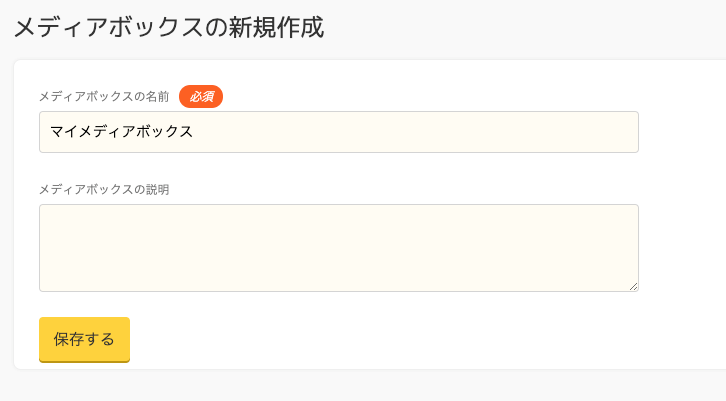Click the メディアボックスの説明 label
This screenshot has height=401, width=726.
coord(104,189)
